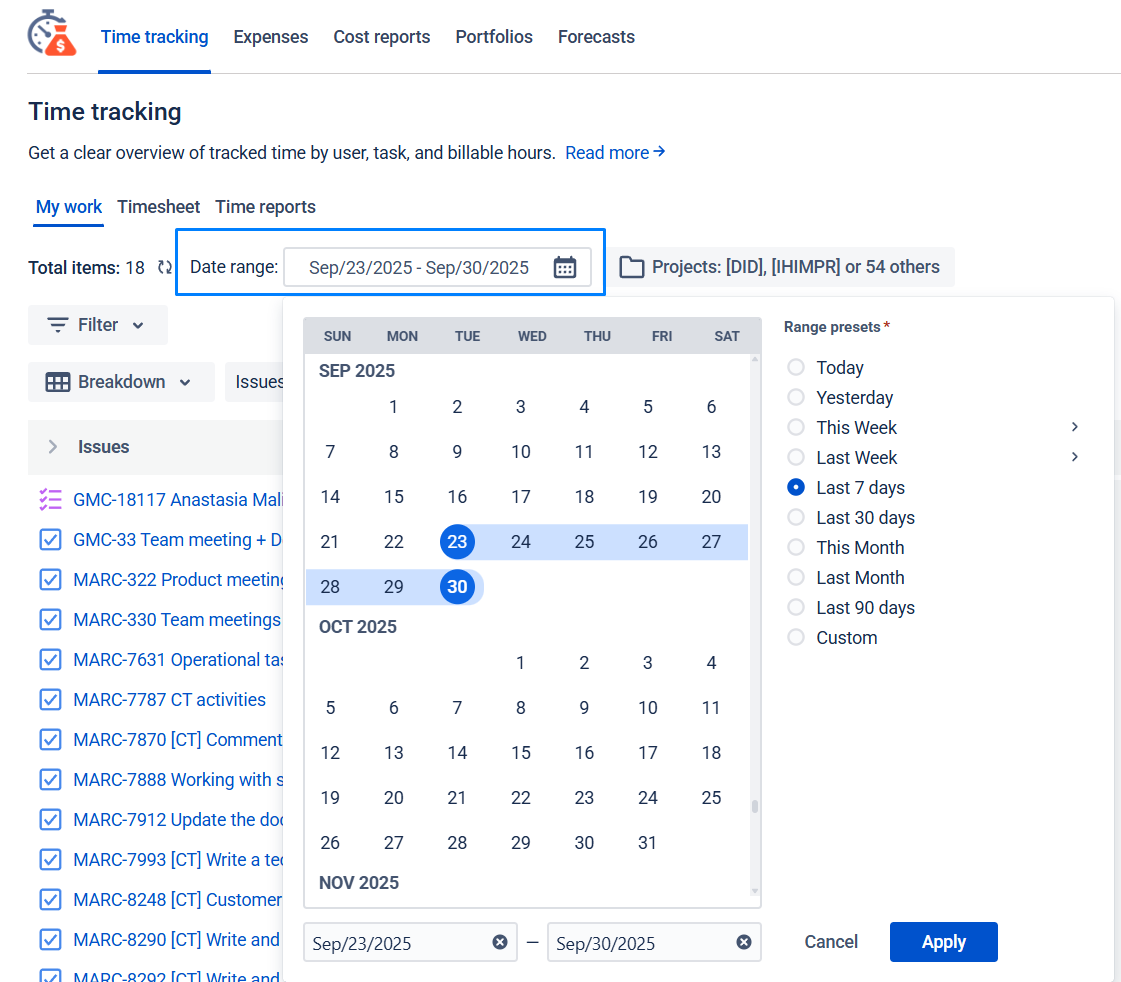Click the calendar vertical scrollbar thumb
1121x982 pixels.
(x=755, y=806)
